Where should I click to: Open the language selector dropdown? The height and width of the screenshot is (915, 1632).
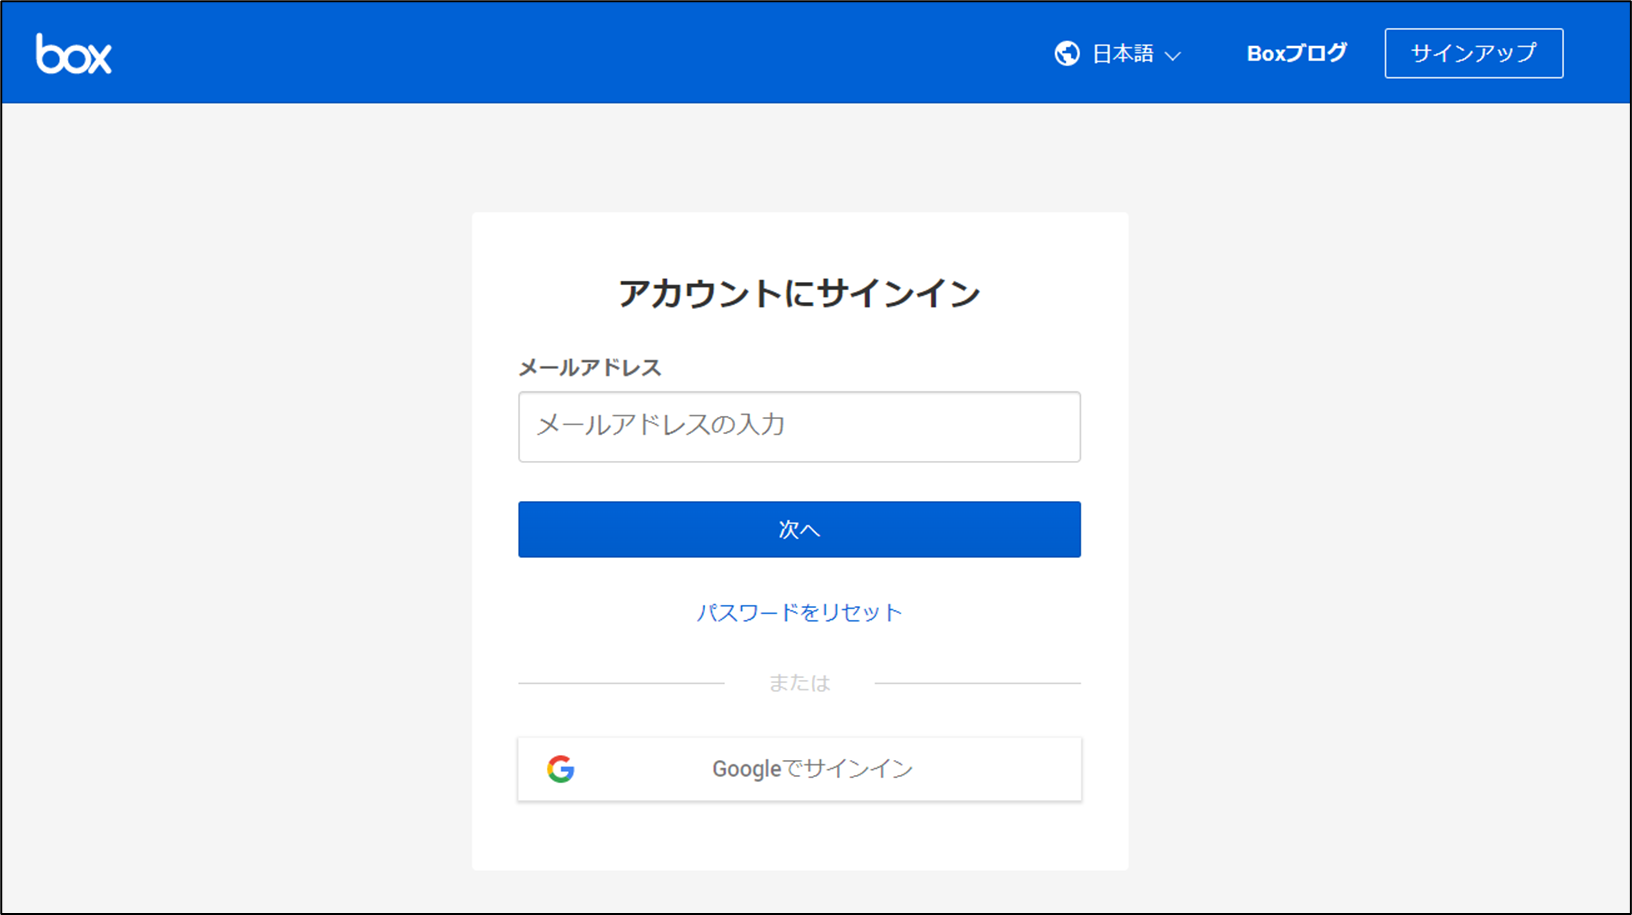coord(1120,53)
